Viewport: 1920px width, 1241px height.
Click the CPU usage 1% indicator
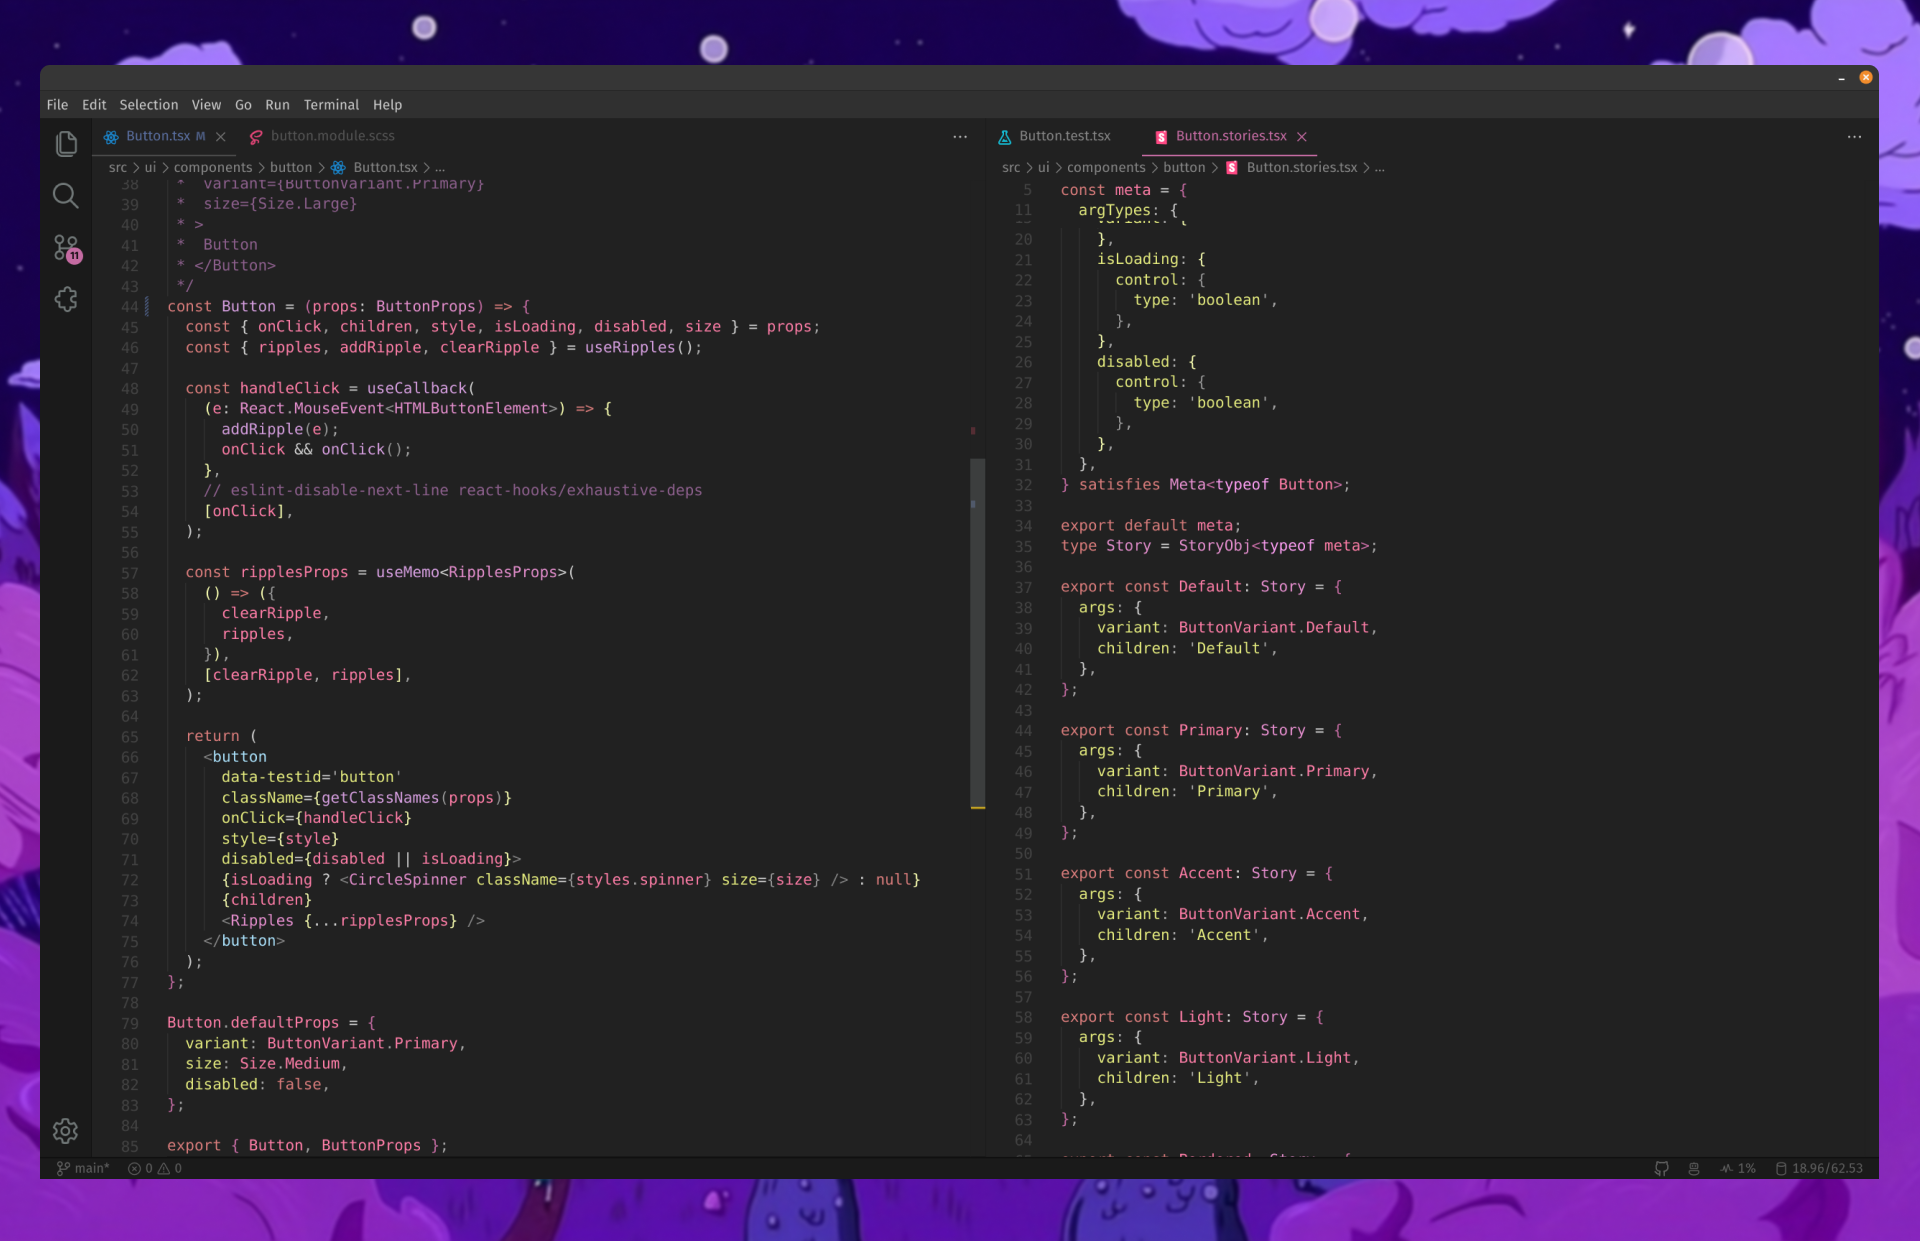click(x=1738, y=1168)
